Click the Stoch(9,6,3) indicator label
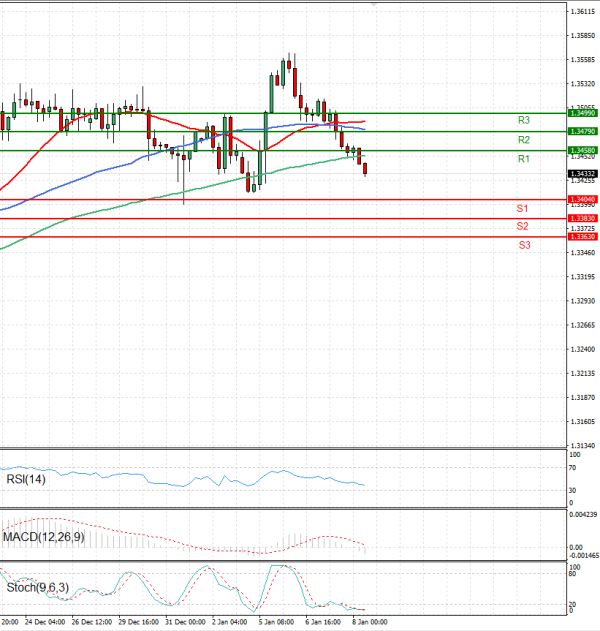The image size is (600, 631). [x=37, y=586]
